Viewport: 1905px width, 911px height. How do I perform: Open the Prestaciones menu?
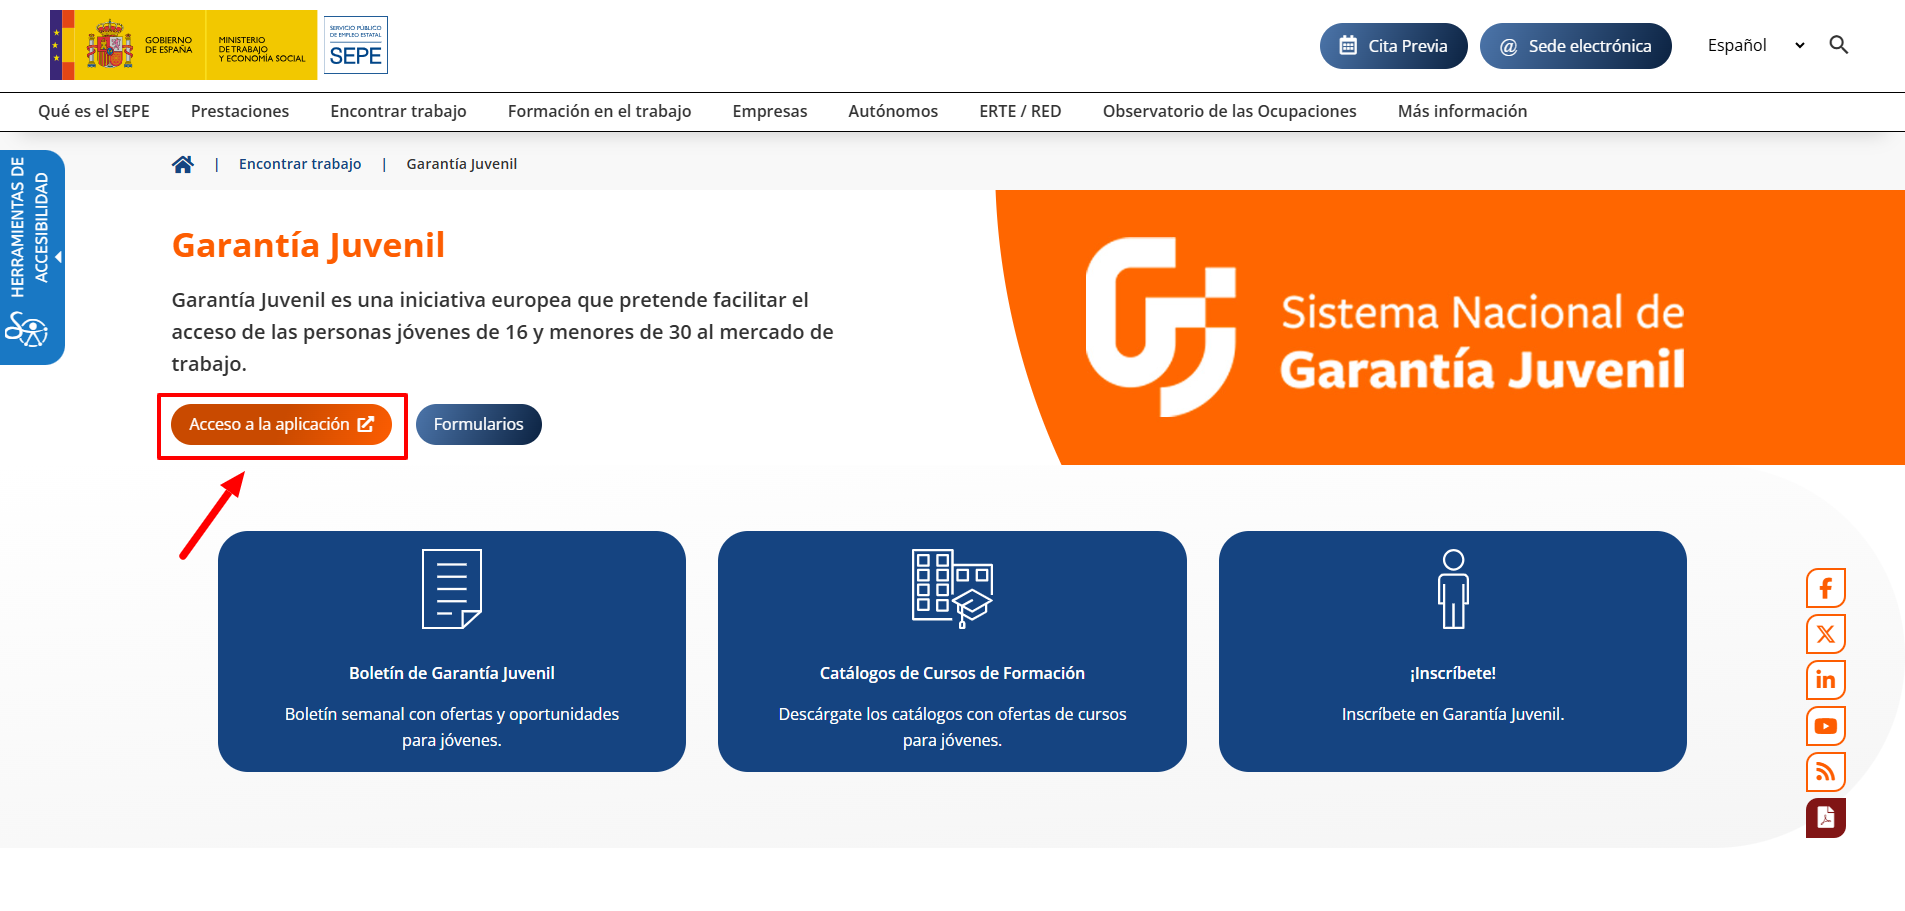click(x=240, y=111)
